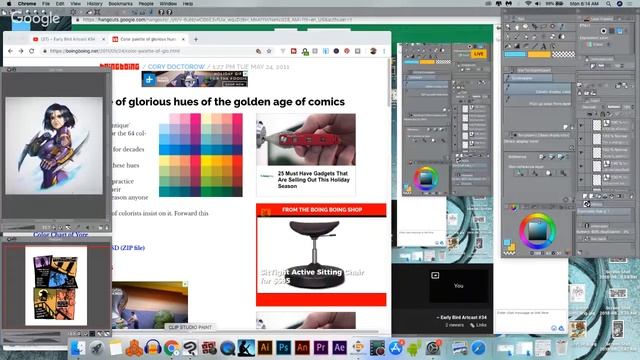Select the Zoom magnifier tool in Clip Studio
The image size is (640, 360).
click(x=508, y=27)
